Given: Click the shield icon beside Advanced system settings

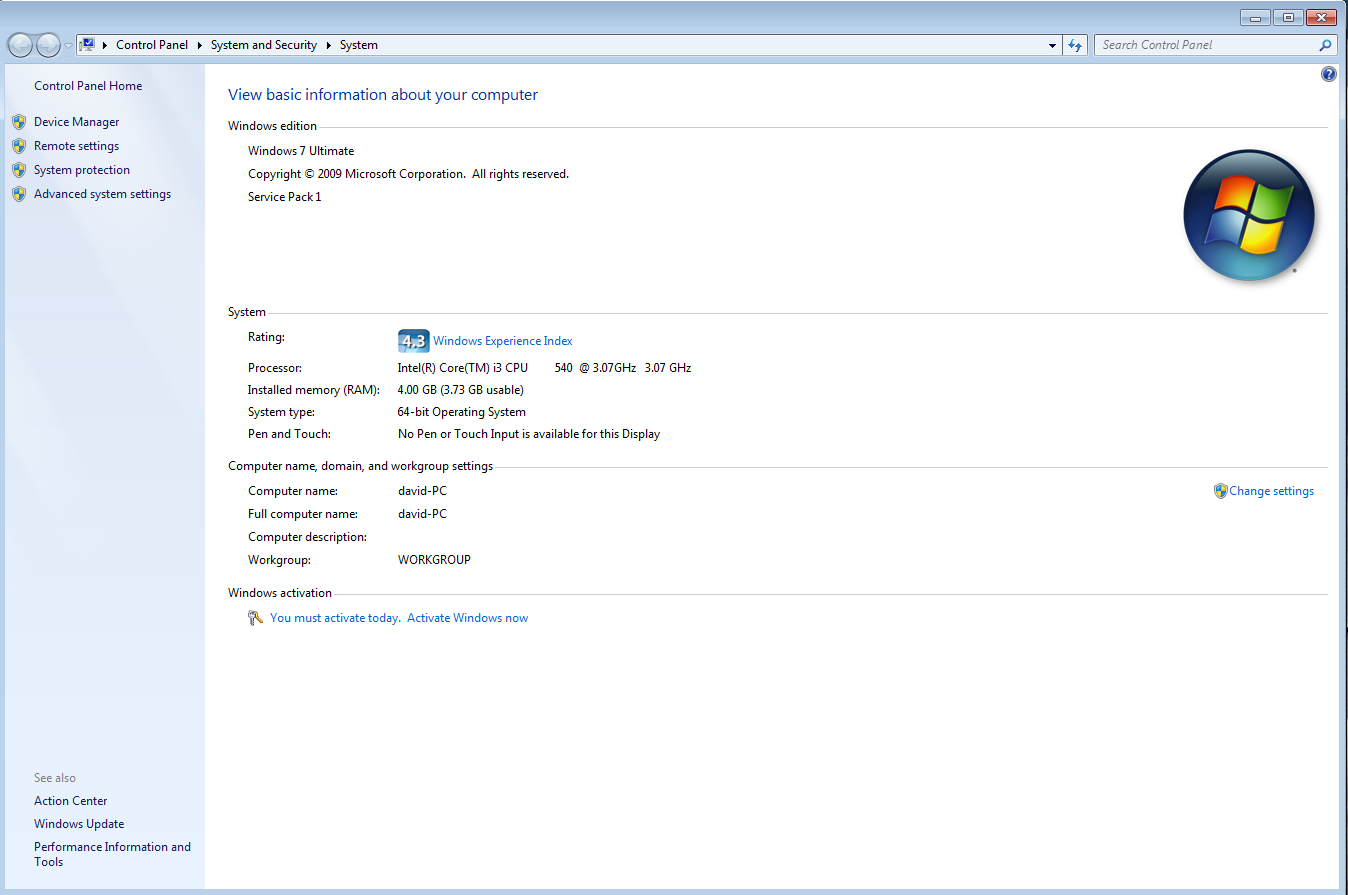Looking at the screenshot, I should click(19, 194).
